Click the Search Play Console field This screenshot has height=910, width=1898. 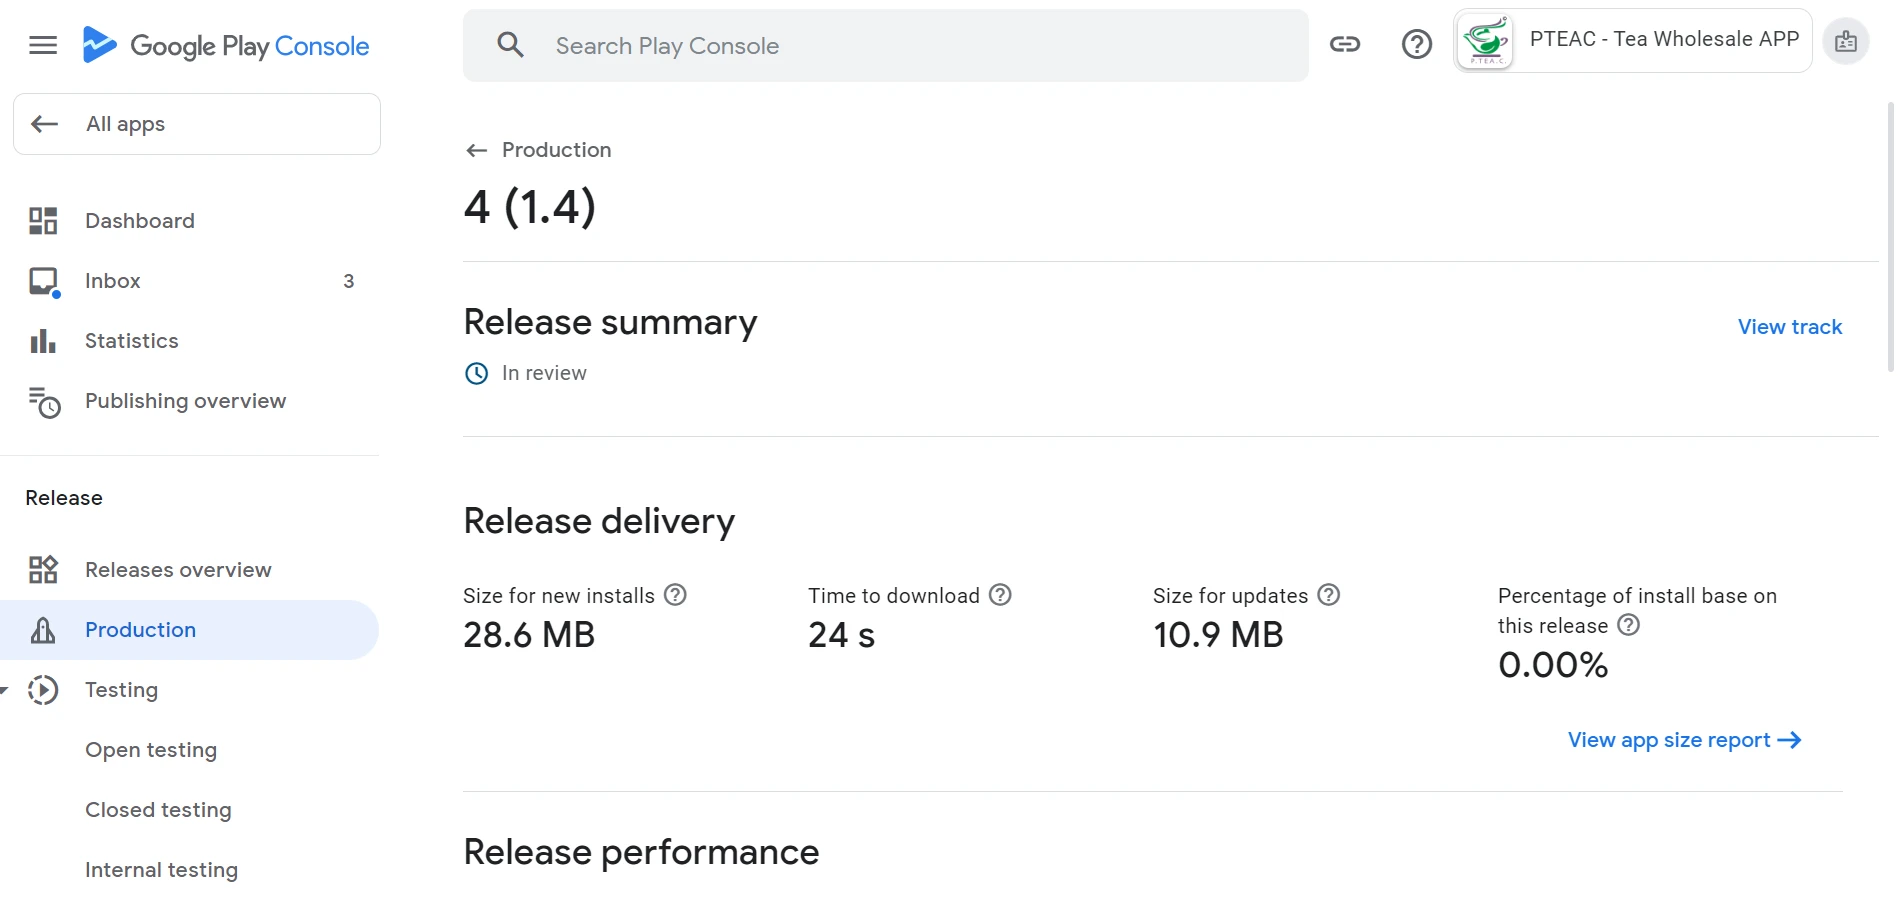(x=885, y=45)
